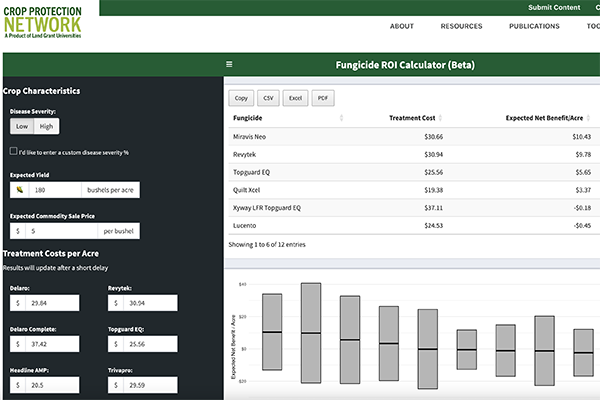Click the Trivapro cost field

click(x=150, y=385)
